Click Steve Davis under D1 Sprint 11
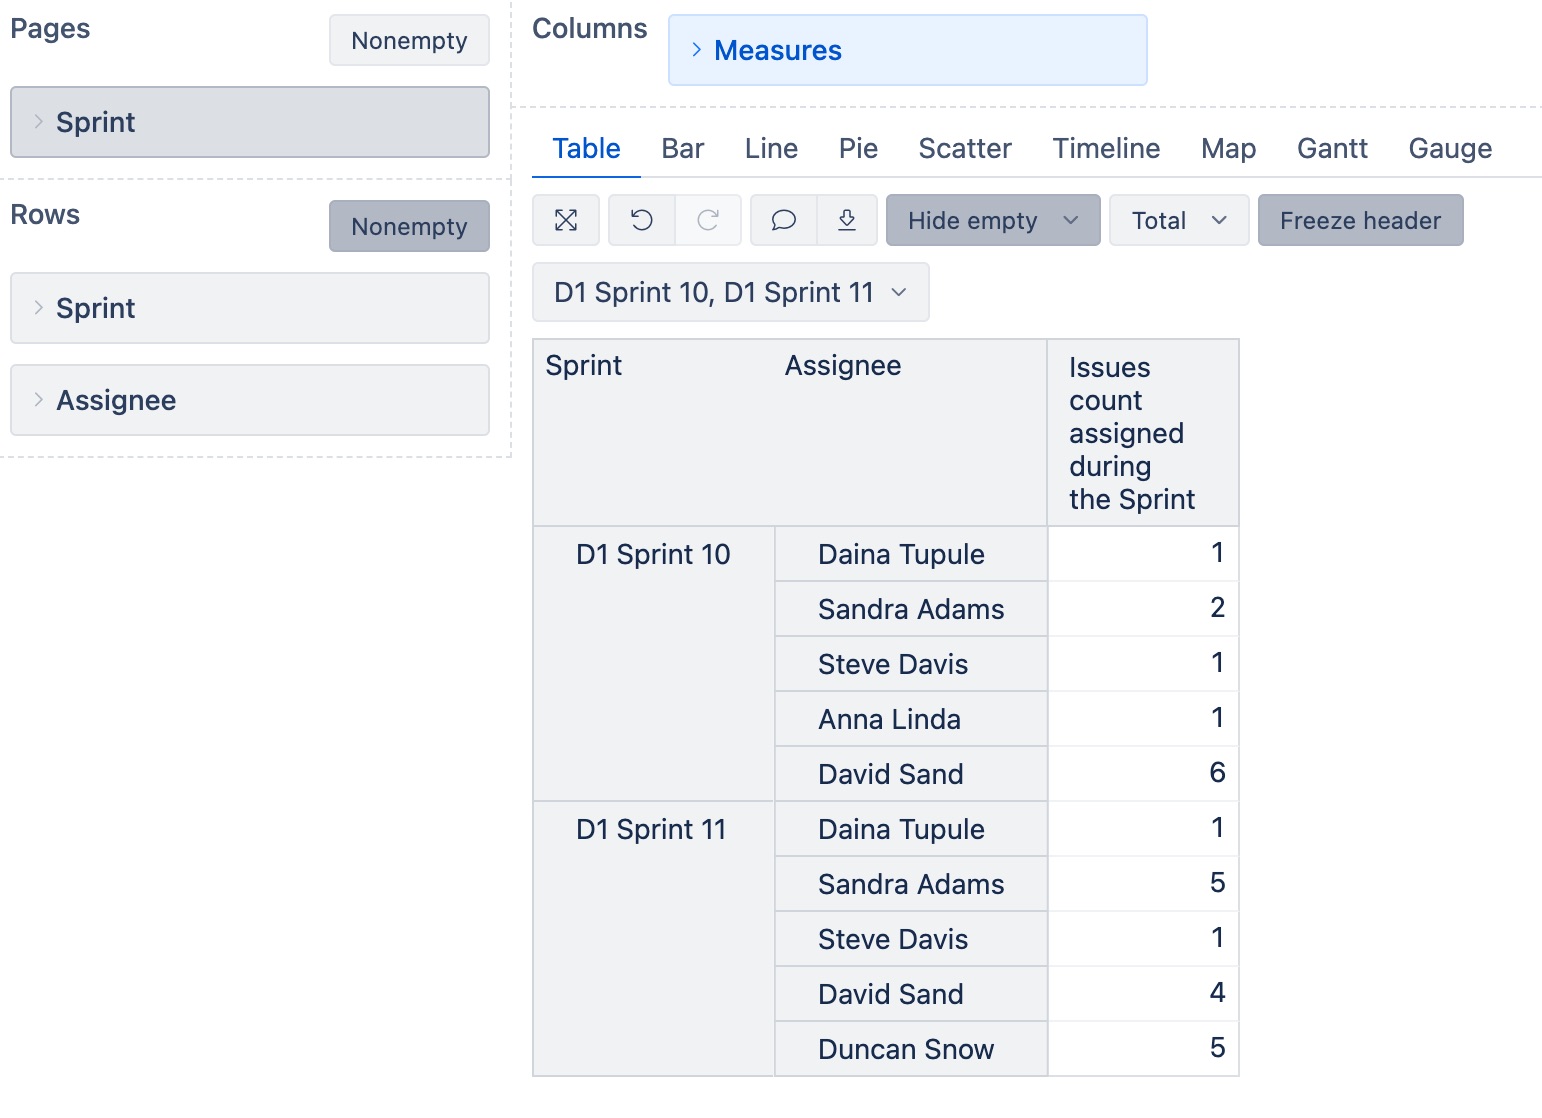Screen dimensions: 1542x1118 (x=911, y=939)
